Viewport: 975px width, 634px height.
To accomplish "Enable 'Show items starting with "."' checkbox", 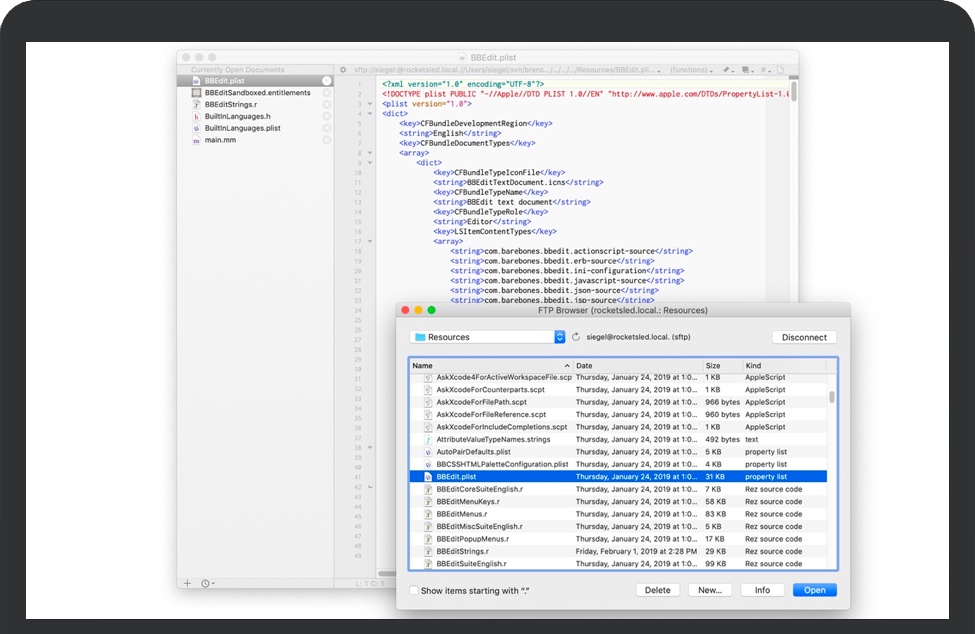I will [414, 591].
